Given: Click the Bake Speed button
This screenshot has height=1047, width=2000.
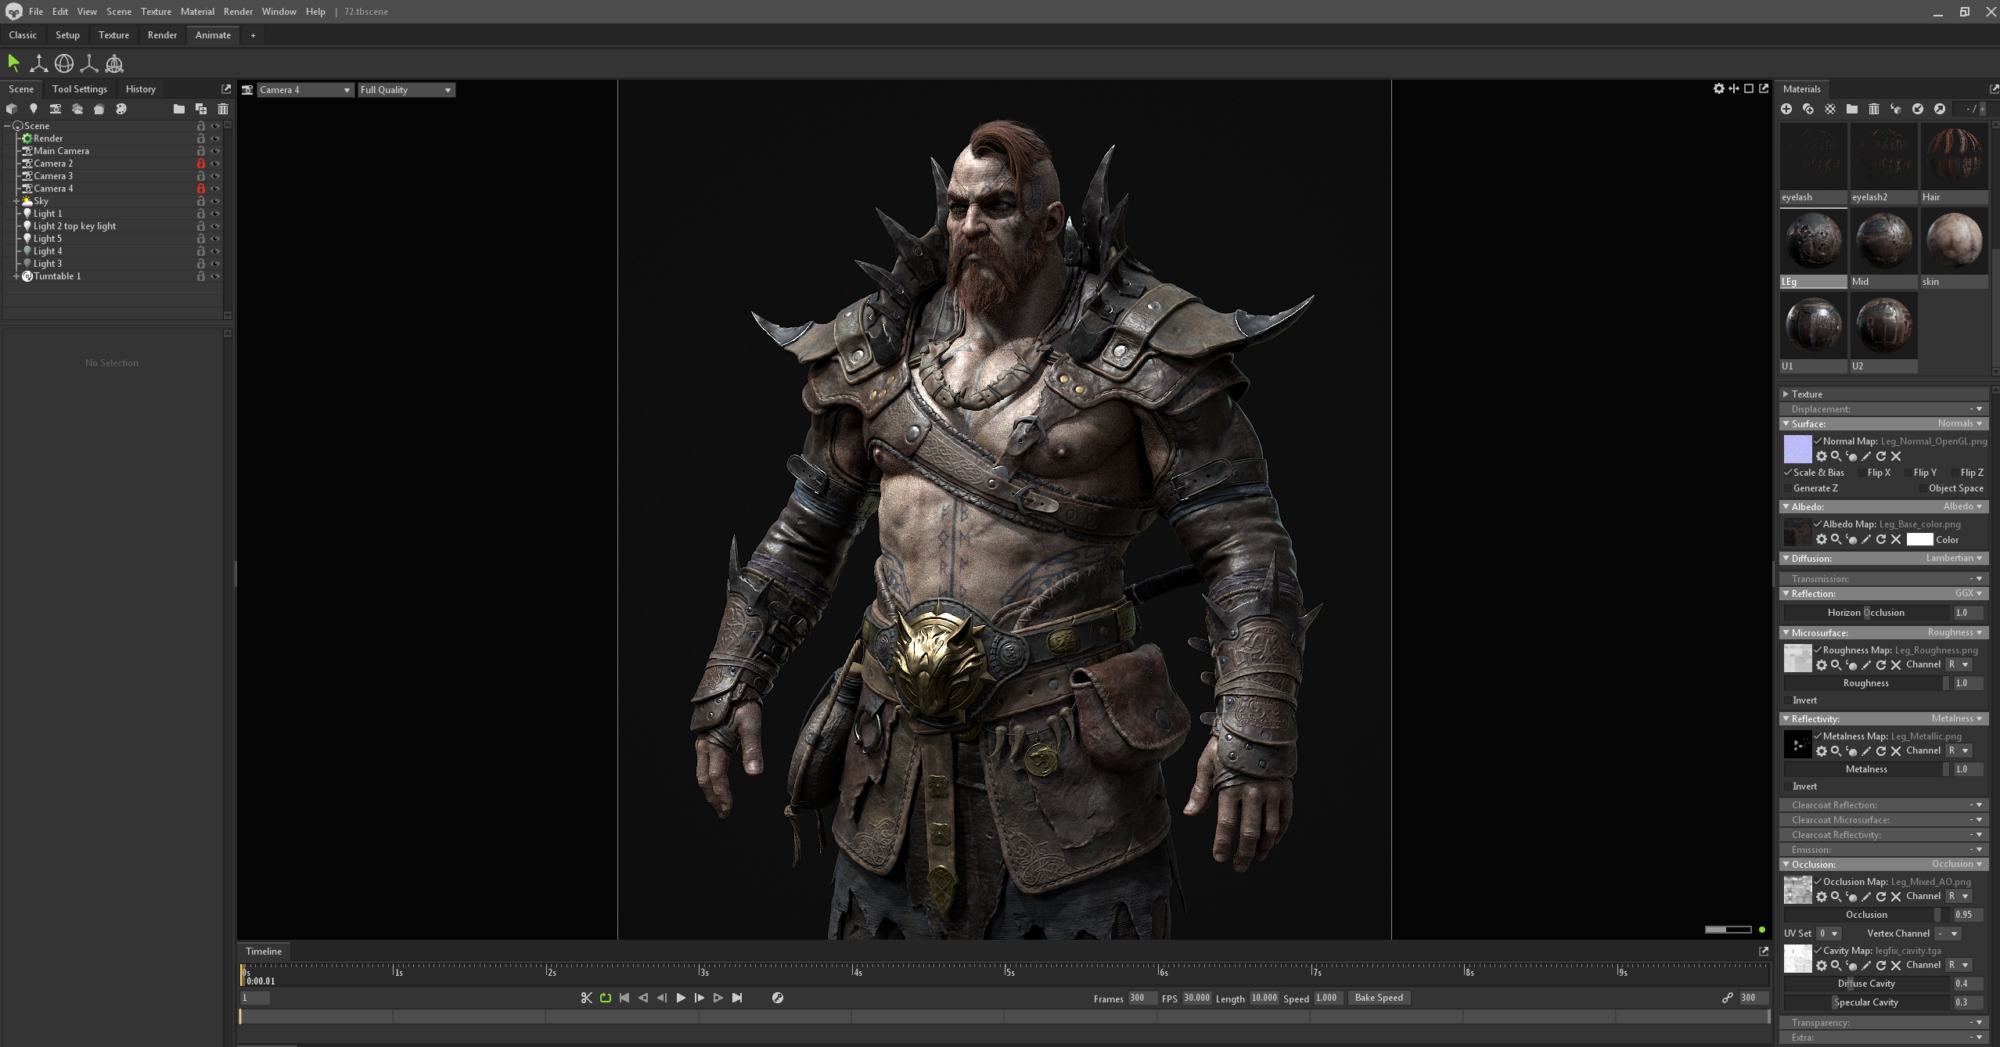Looking at the screenshot, I should click(x=1378, y=998).
